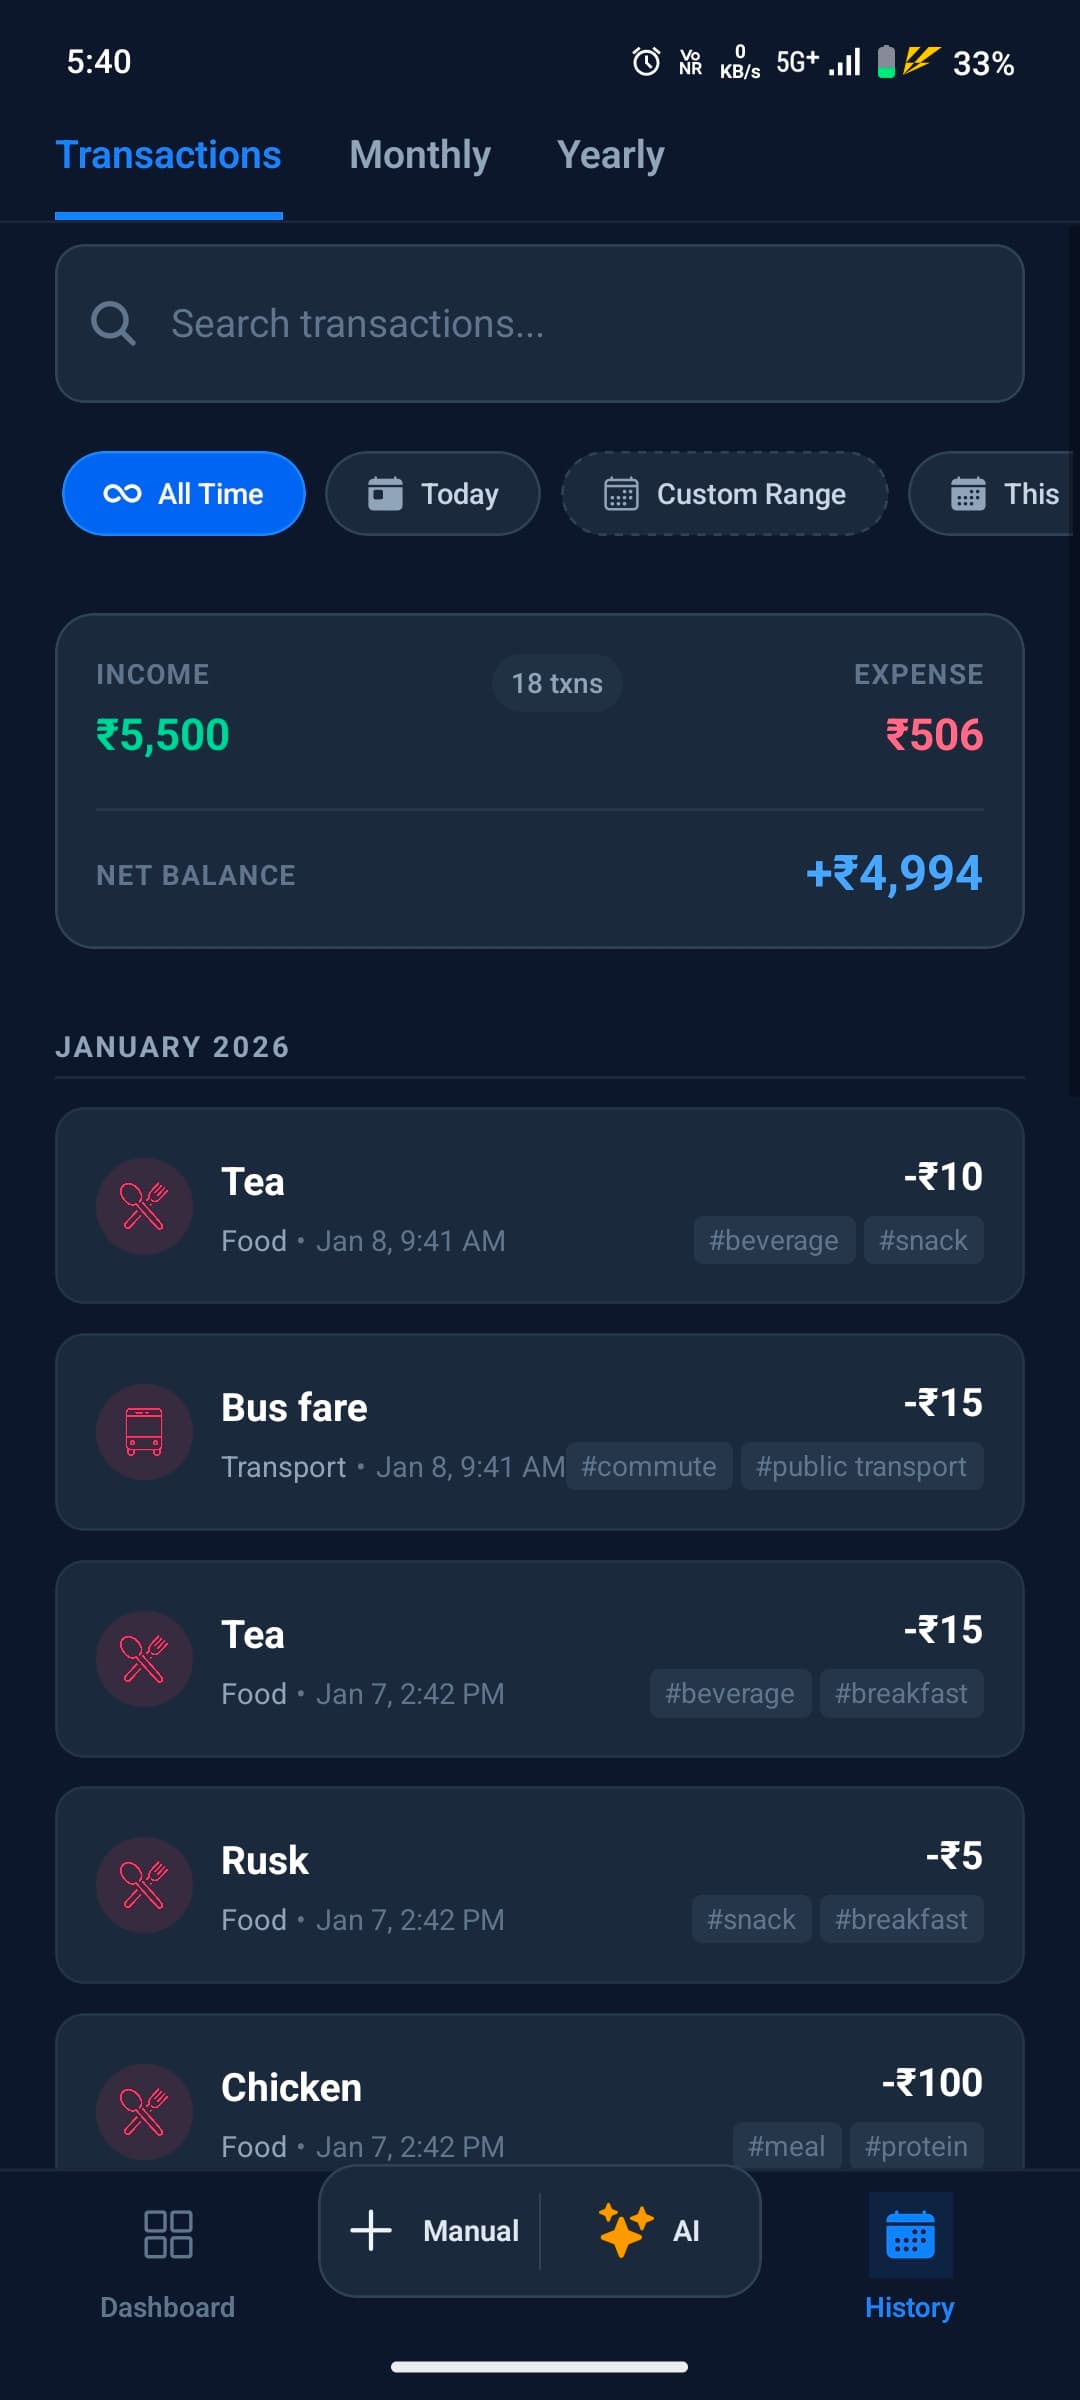Tap the alarm clock status icon
The width and height of the screenshot is (1080, 2400).
pos(646,62)
